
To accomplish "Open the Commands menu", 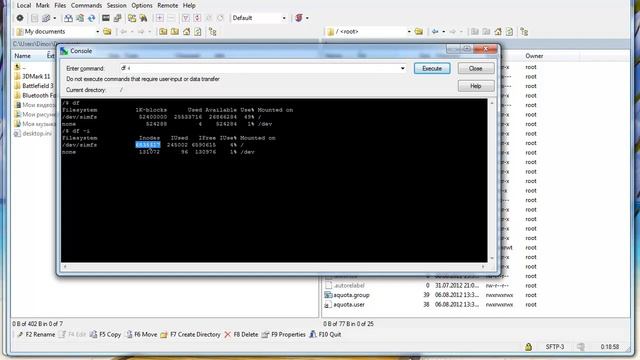I will [x=87, y=5].
